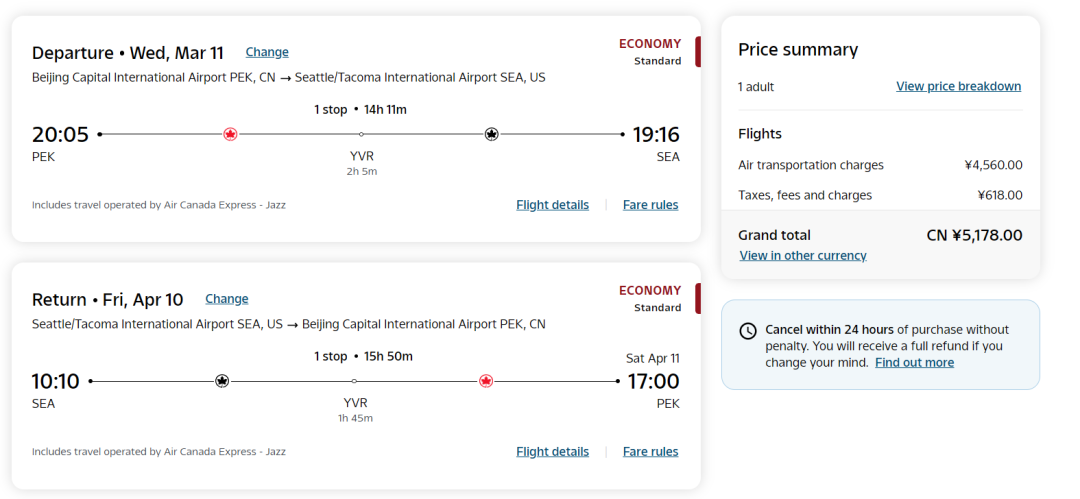
Task: Click the clock icon in cancellation notice
Action: click(x=748, y=331)
